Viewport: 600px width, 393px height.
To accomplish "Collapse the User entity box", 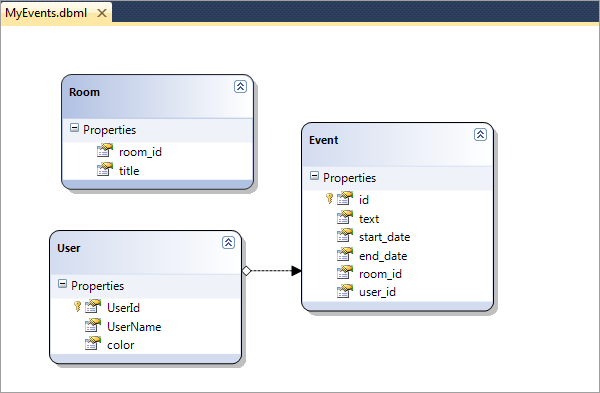I will [x=228, y=243].
